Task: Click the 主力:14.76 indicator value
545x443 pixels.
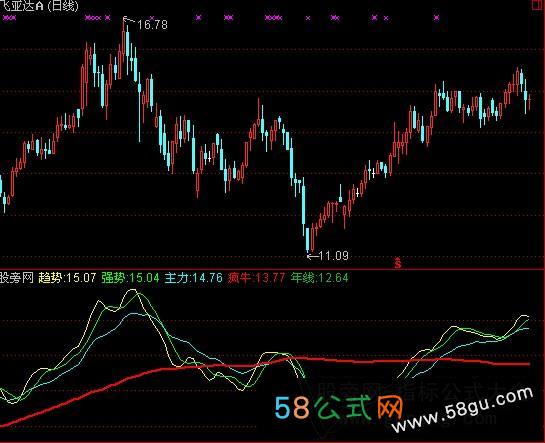Action: (194, 278)
